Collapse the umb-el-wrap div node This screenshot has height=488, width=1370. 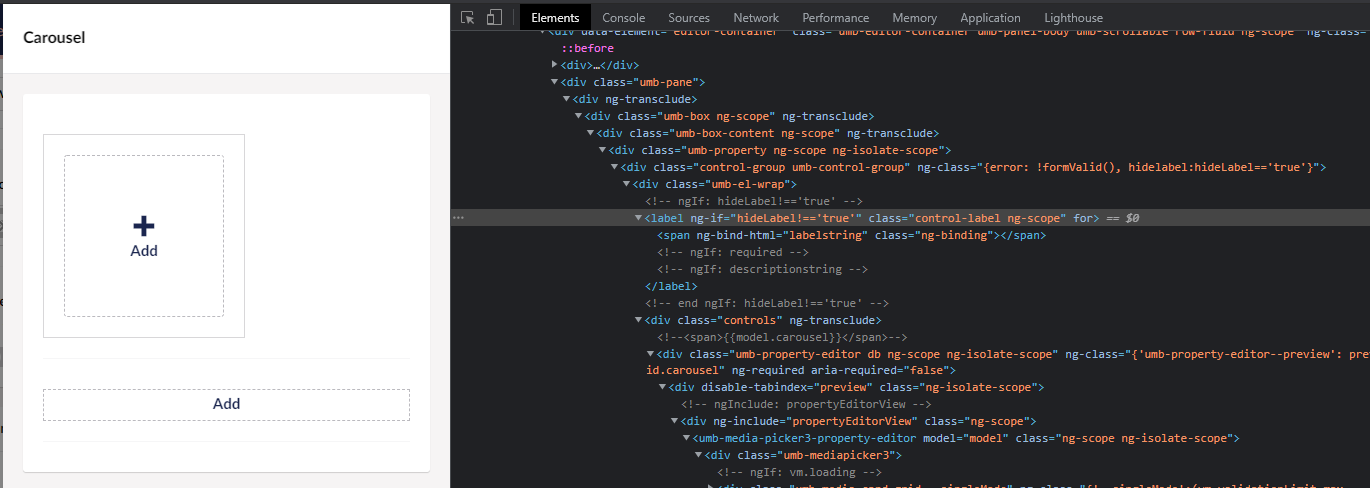[x=627, y=184]
